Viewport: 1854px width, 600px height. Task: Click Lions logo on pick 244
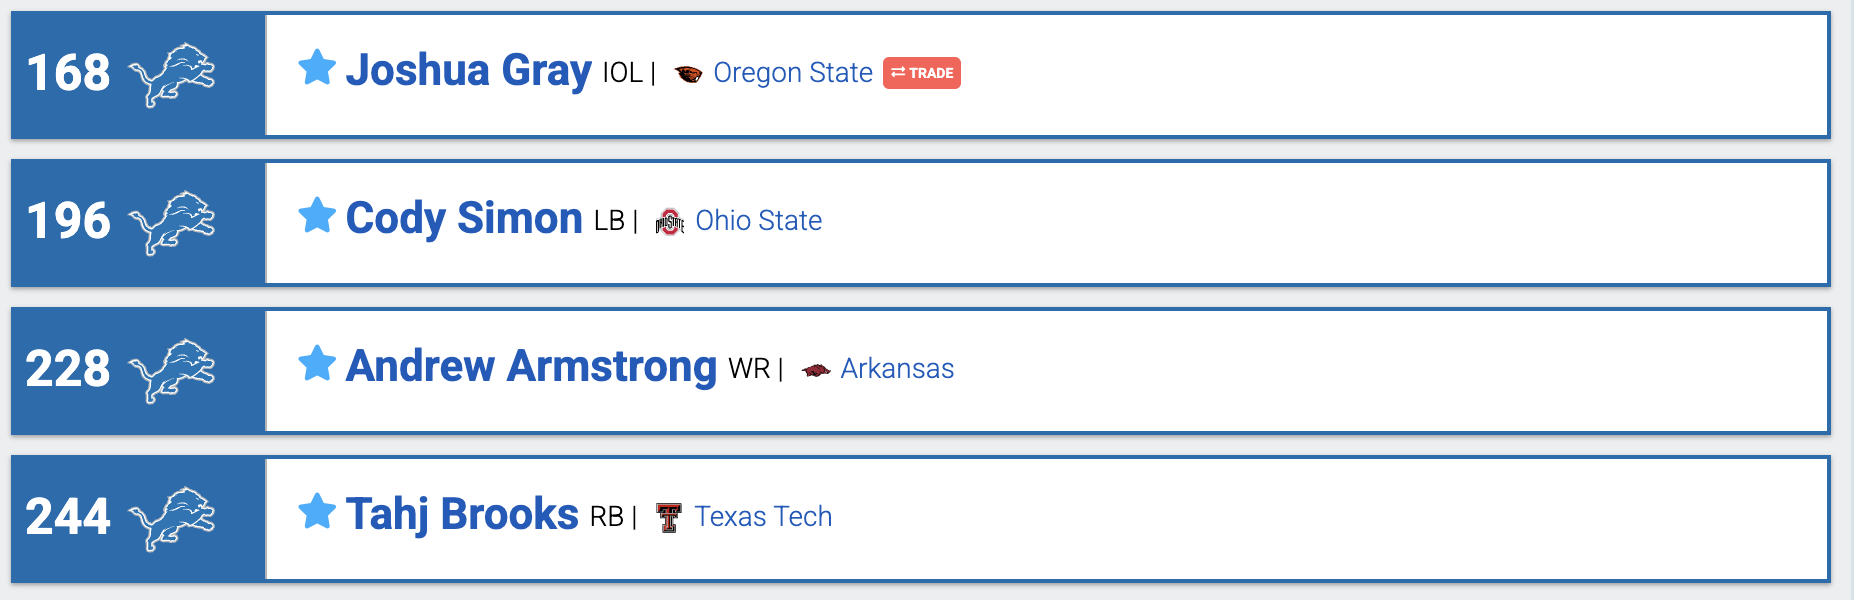click(x=173, y=518)
